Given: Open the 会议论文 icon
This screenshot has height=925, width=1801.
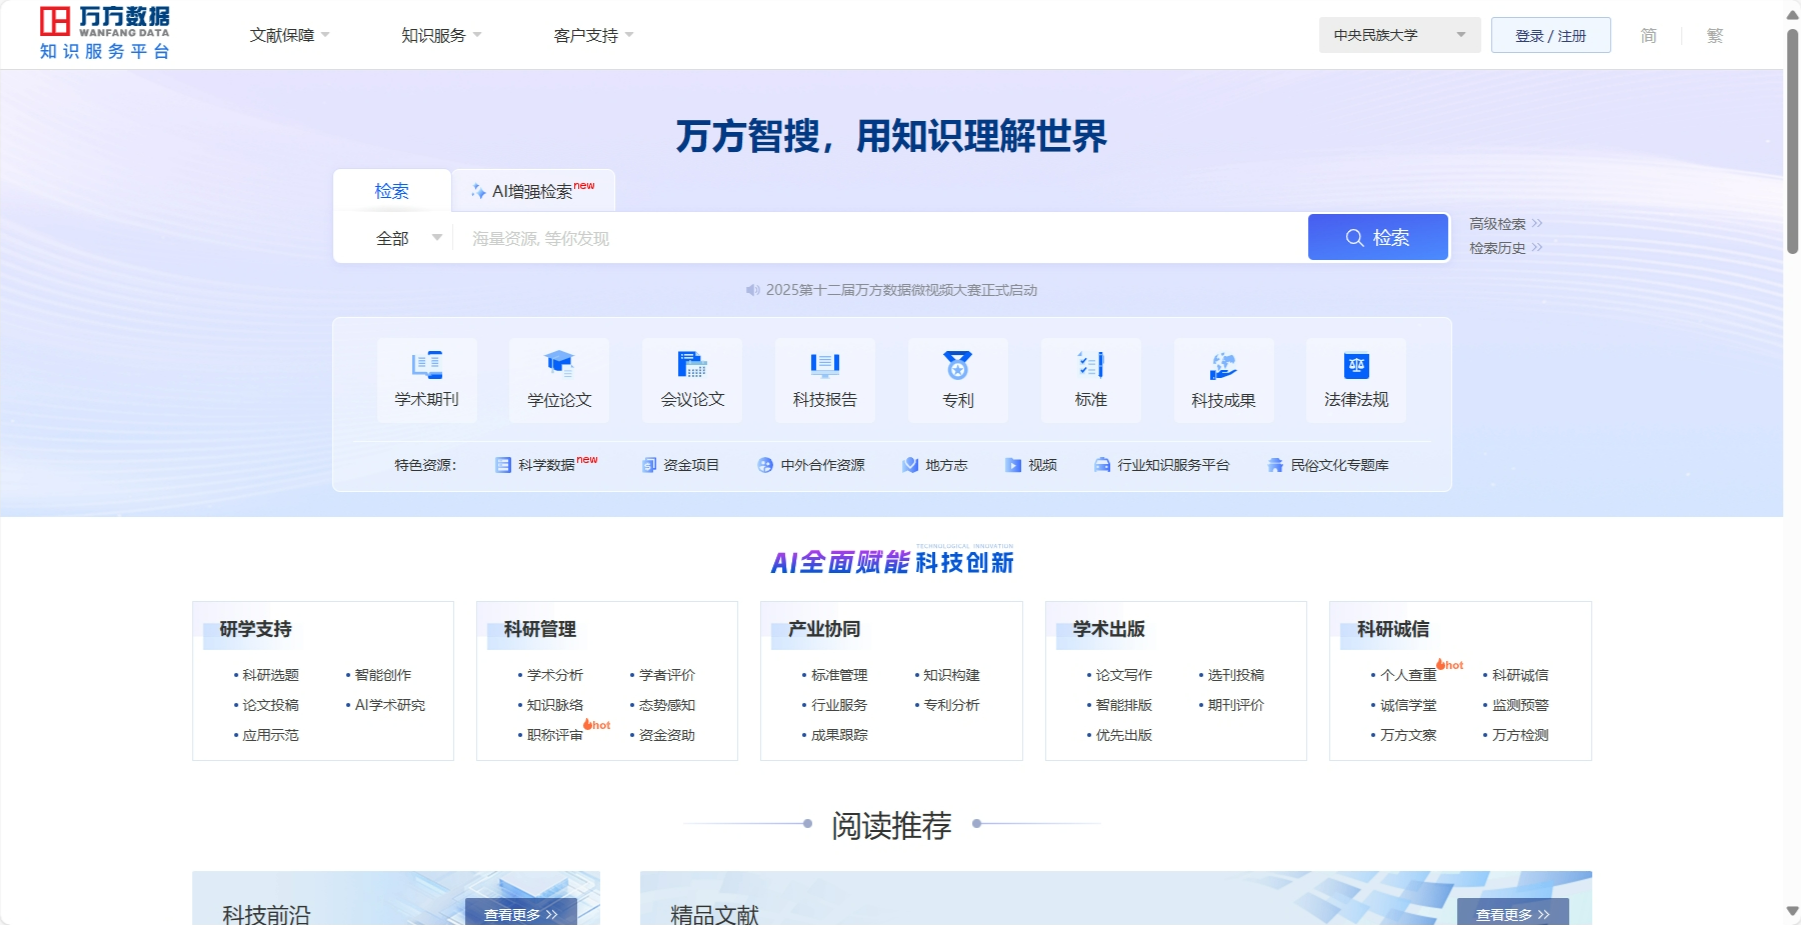Looking at the screenshot, I should coord(692,365).
